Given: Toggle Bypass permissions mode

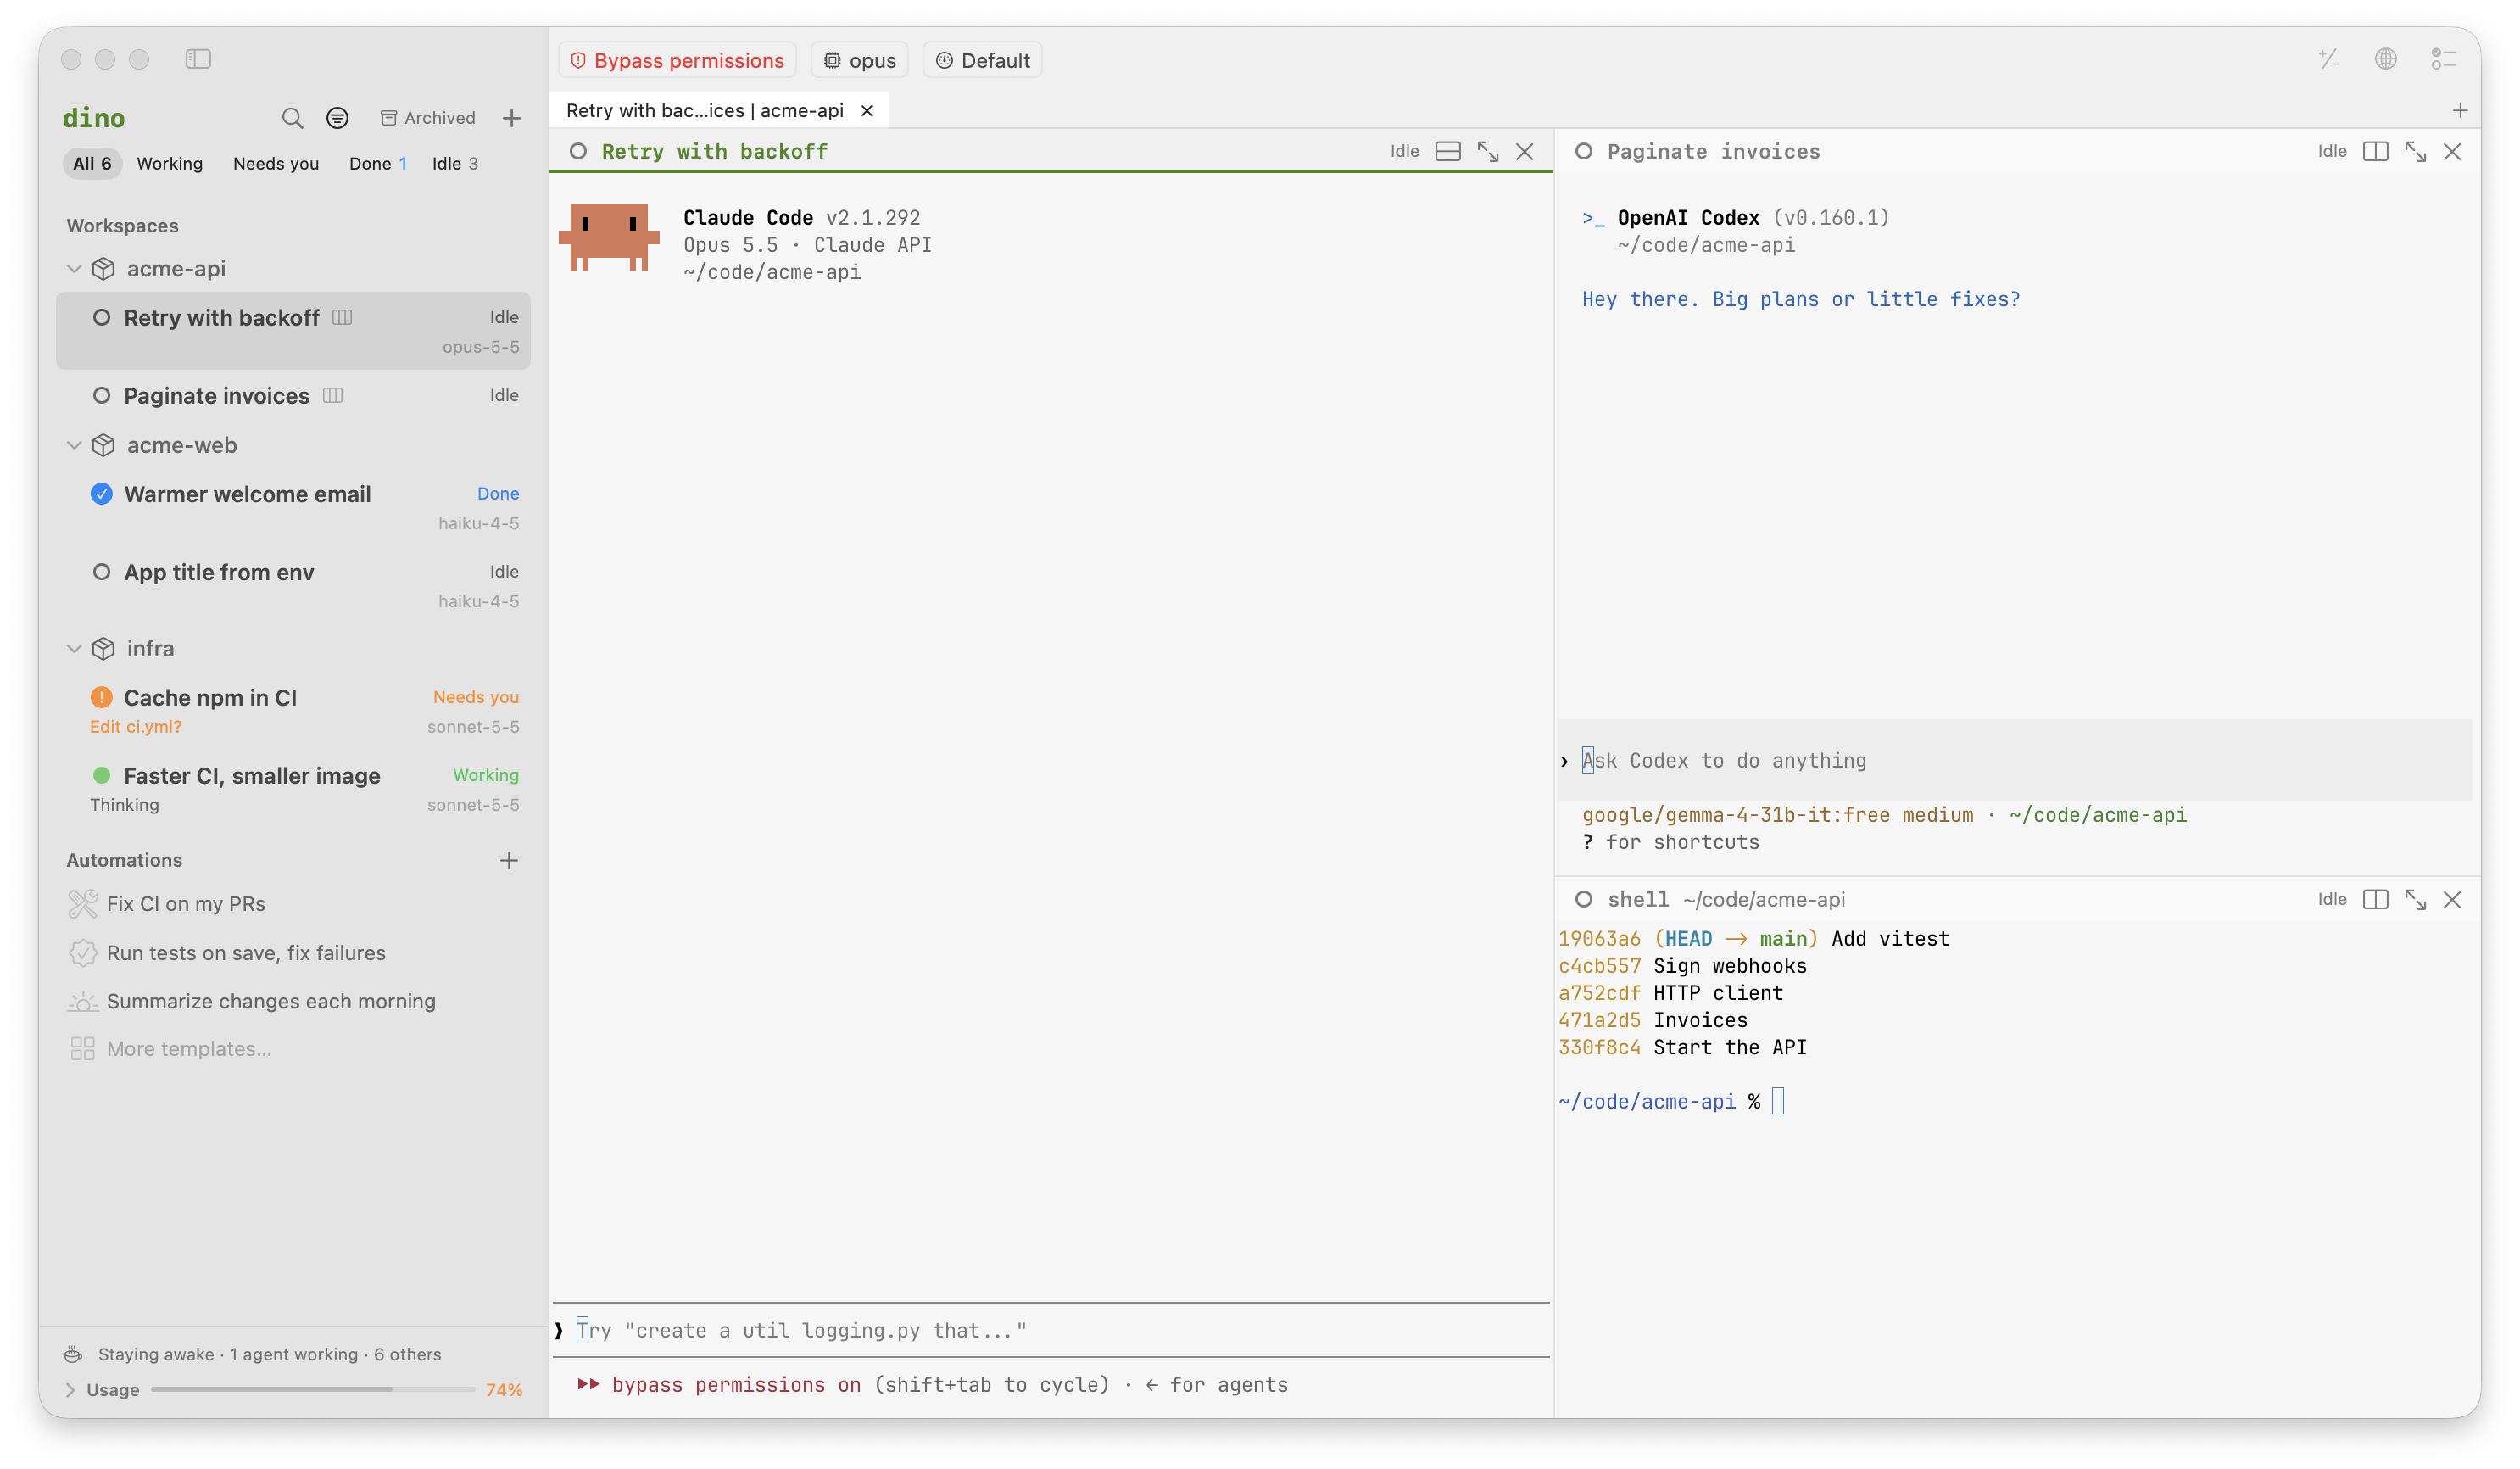Looking at the screenshot, I should pyautogui.click(x=677, y=60).
